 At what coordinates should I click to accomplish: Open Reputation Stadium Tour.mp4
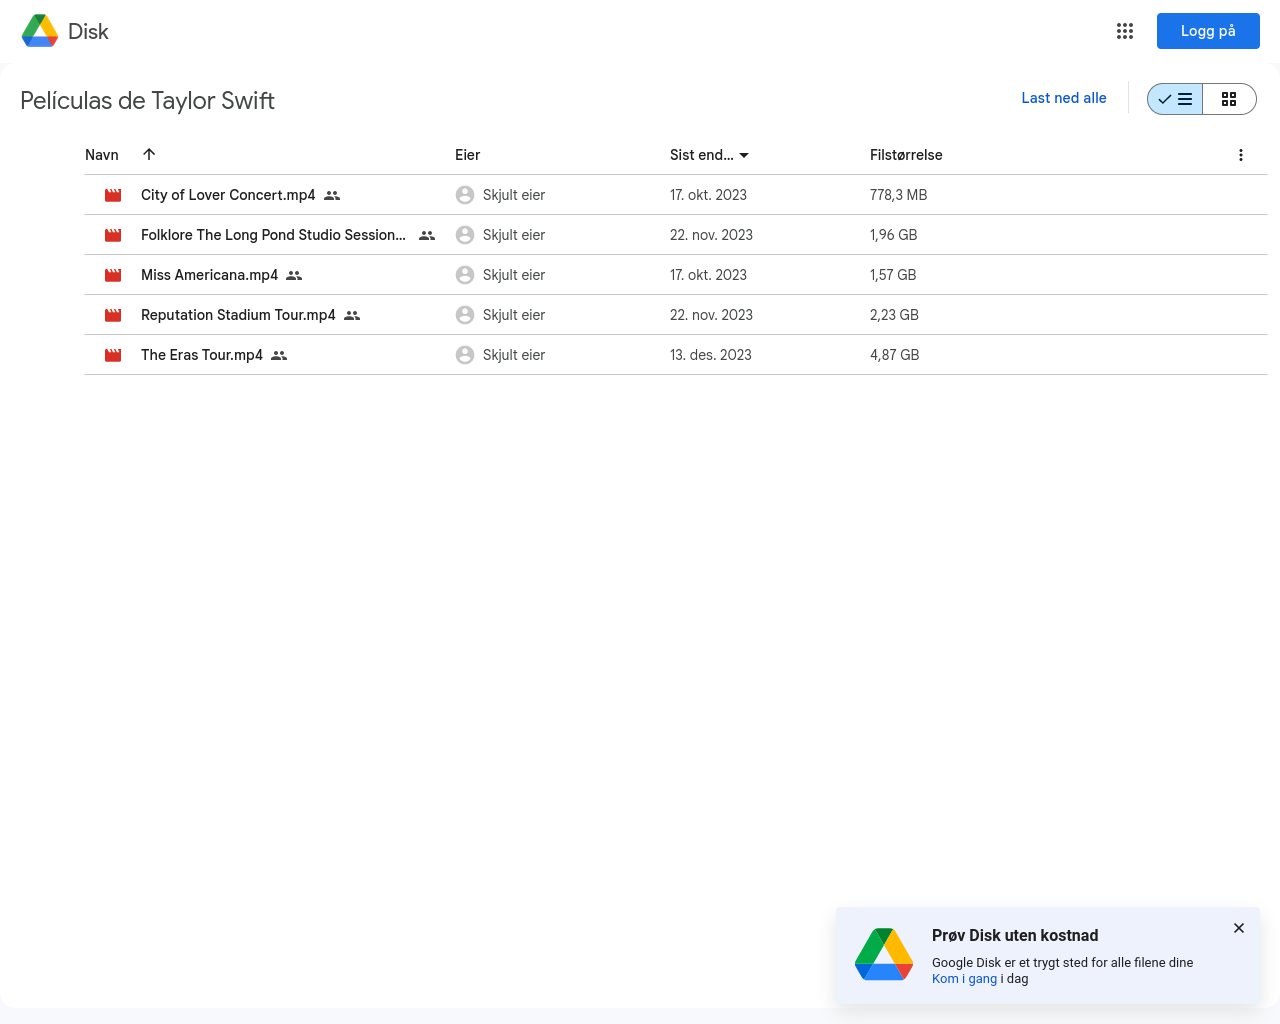[238, 315]
